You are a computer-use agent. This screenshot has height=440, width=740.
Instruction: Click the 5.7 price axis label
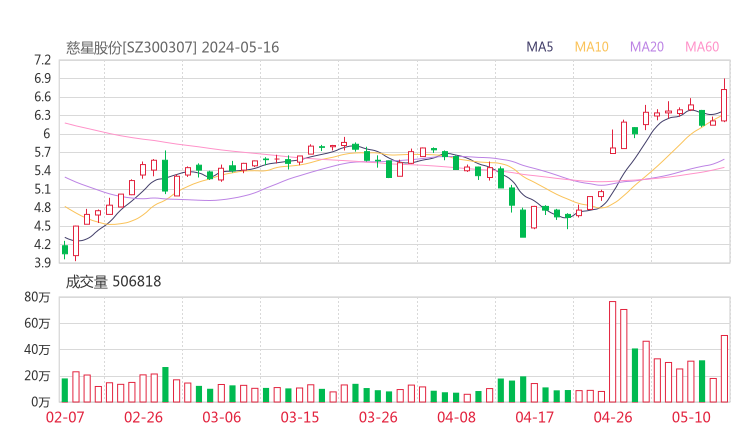(42, 152)
